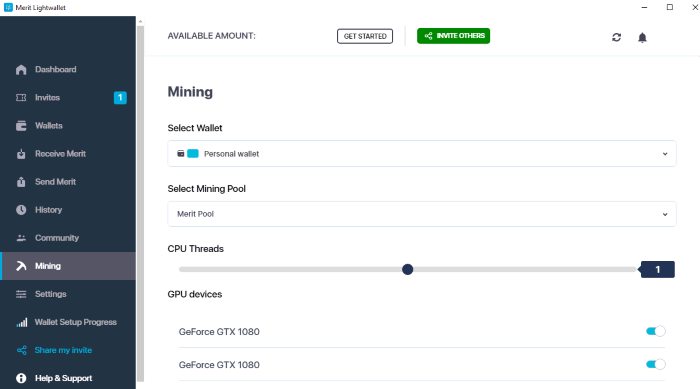Click the Invites notification badge

pos(120,98)
